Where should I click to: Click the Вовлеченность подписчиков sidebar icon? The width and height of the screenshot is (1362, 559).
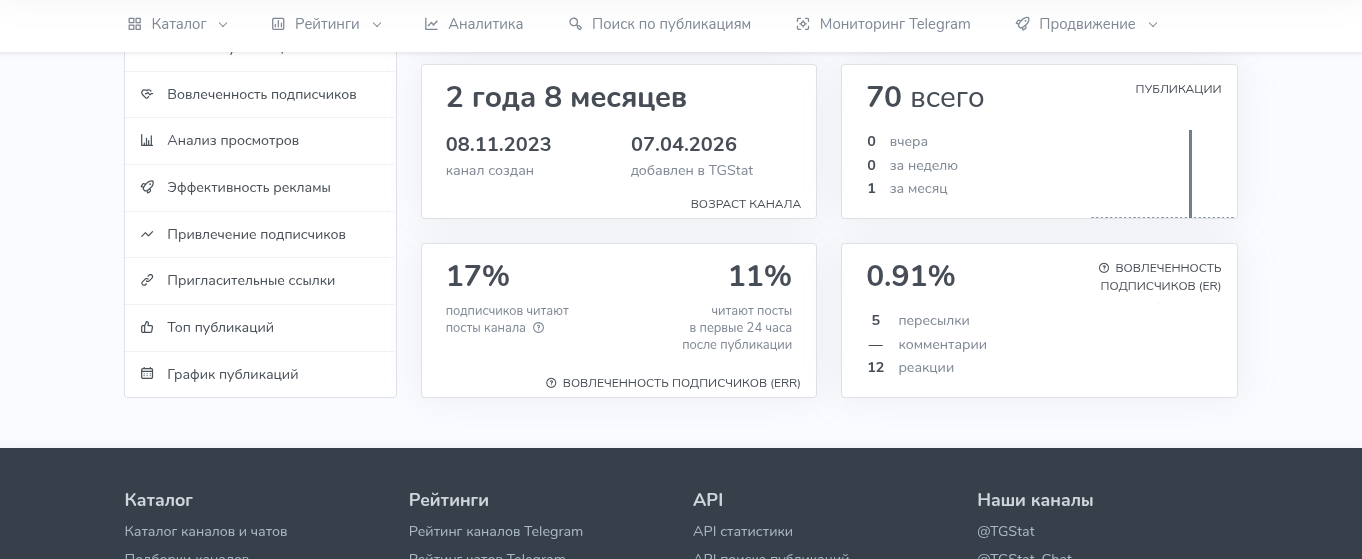click(x=147, y=94)
